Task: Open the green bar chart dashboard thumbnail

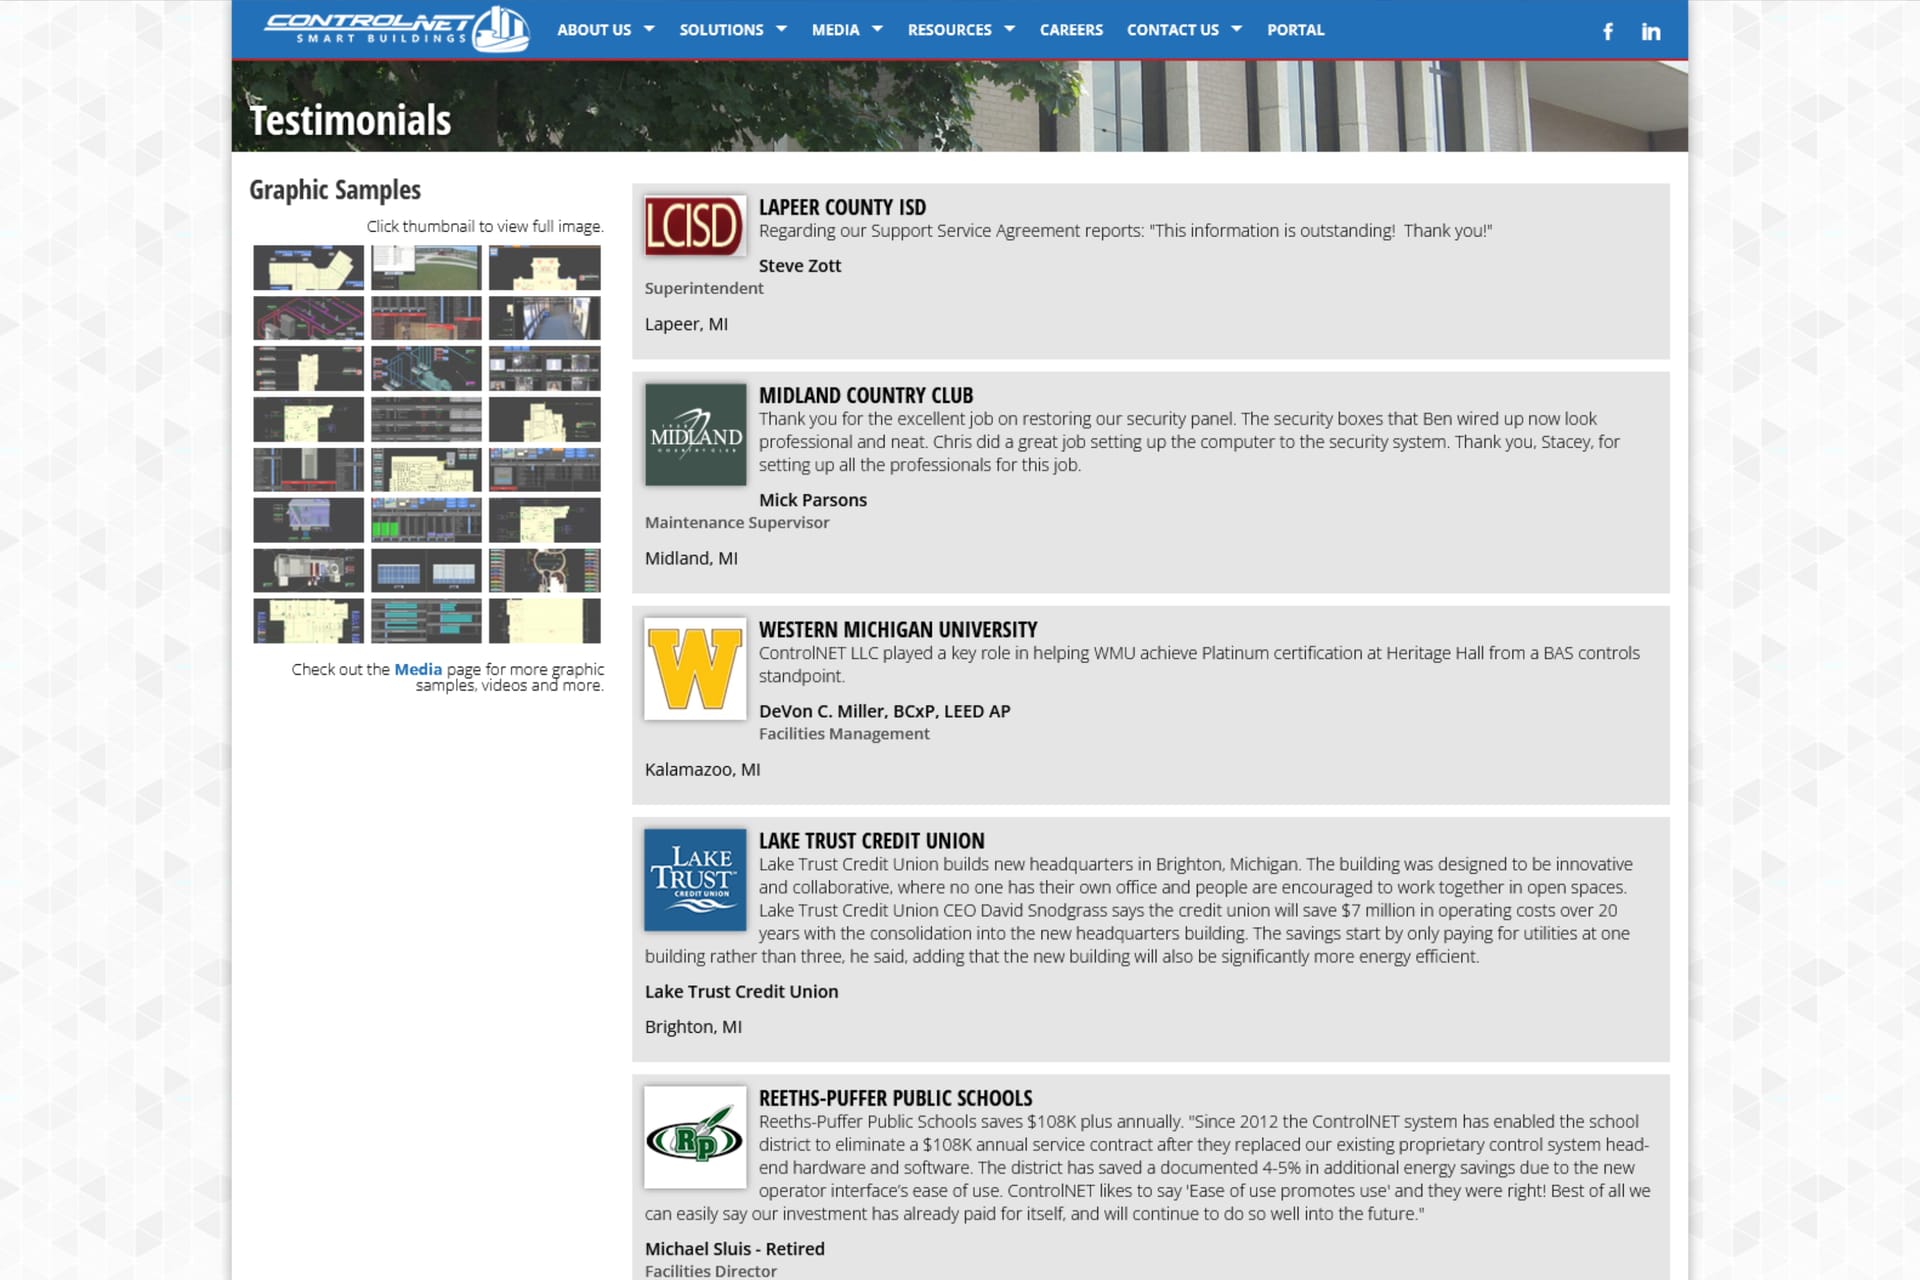Action: tap(426, 520)
